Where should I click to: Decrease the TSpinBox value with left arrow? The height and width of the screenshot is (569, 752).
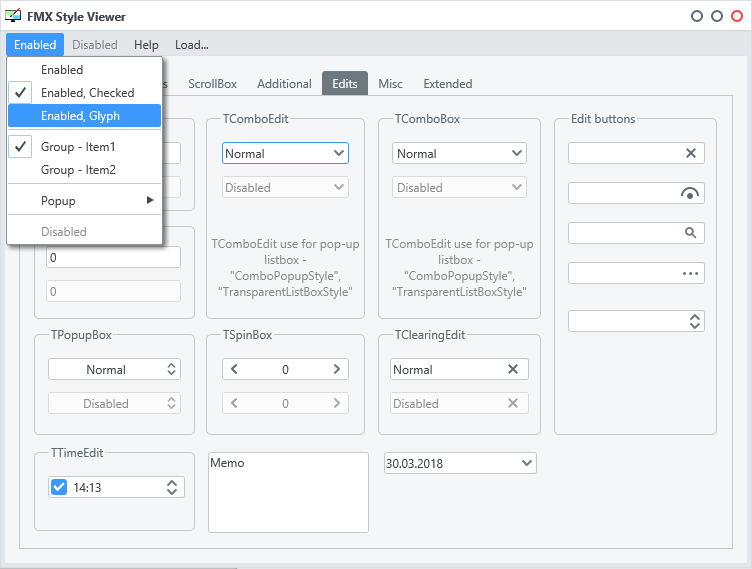tap(234, 369)
